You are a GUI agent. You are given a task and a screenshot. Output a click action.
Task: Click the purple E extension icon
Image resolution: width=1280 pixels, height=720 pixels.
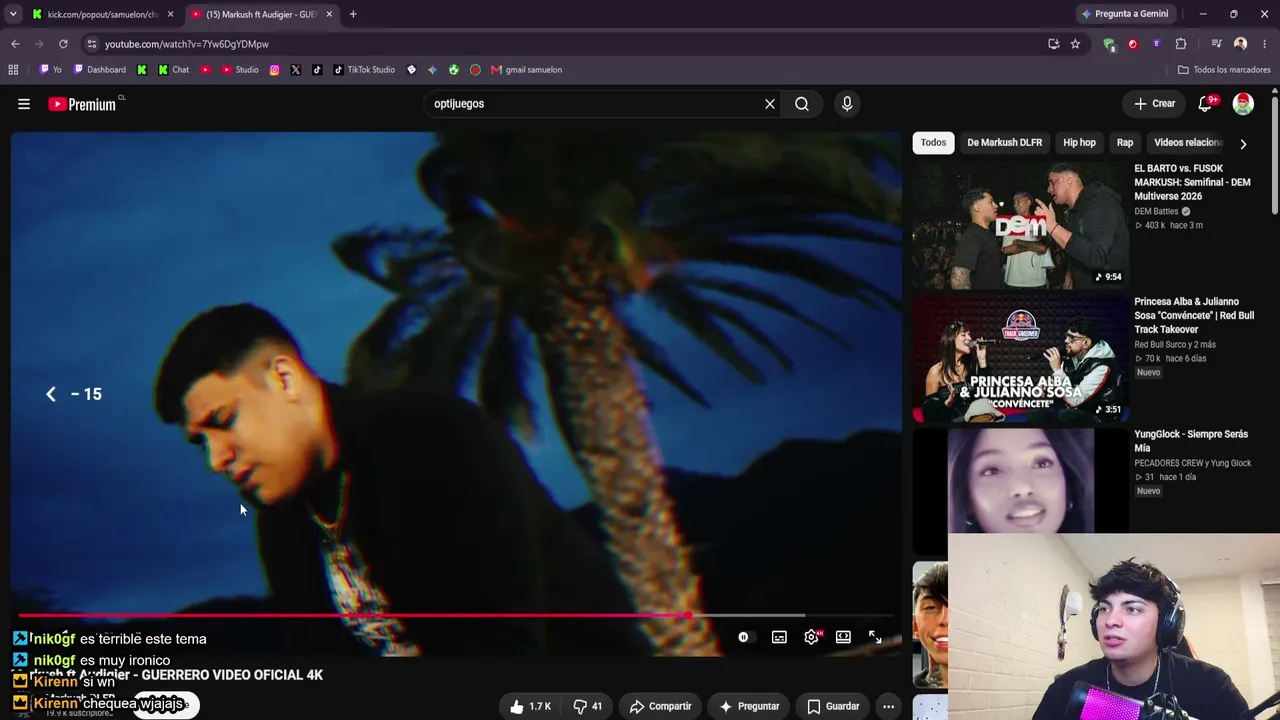1157,44
